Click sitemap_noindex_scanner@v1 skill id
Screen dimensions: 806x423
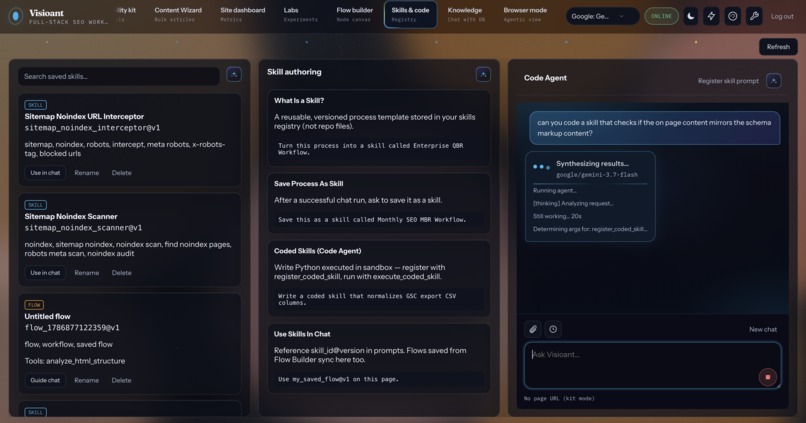(x=83, y=228)
